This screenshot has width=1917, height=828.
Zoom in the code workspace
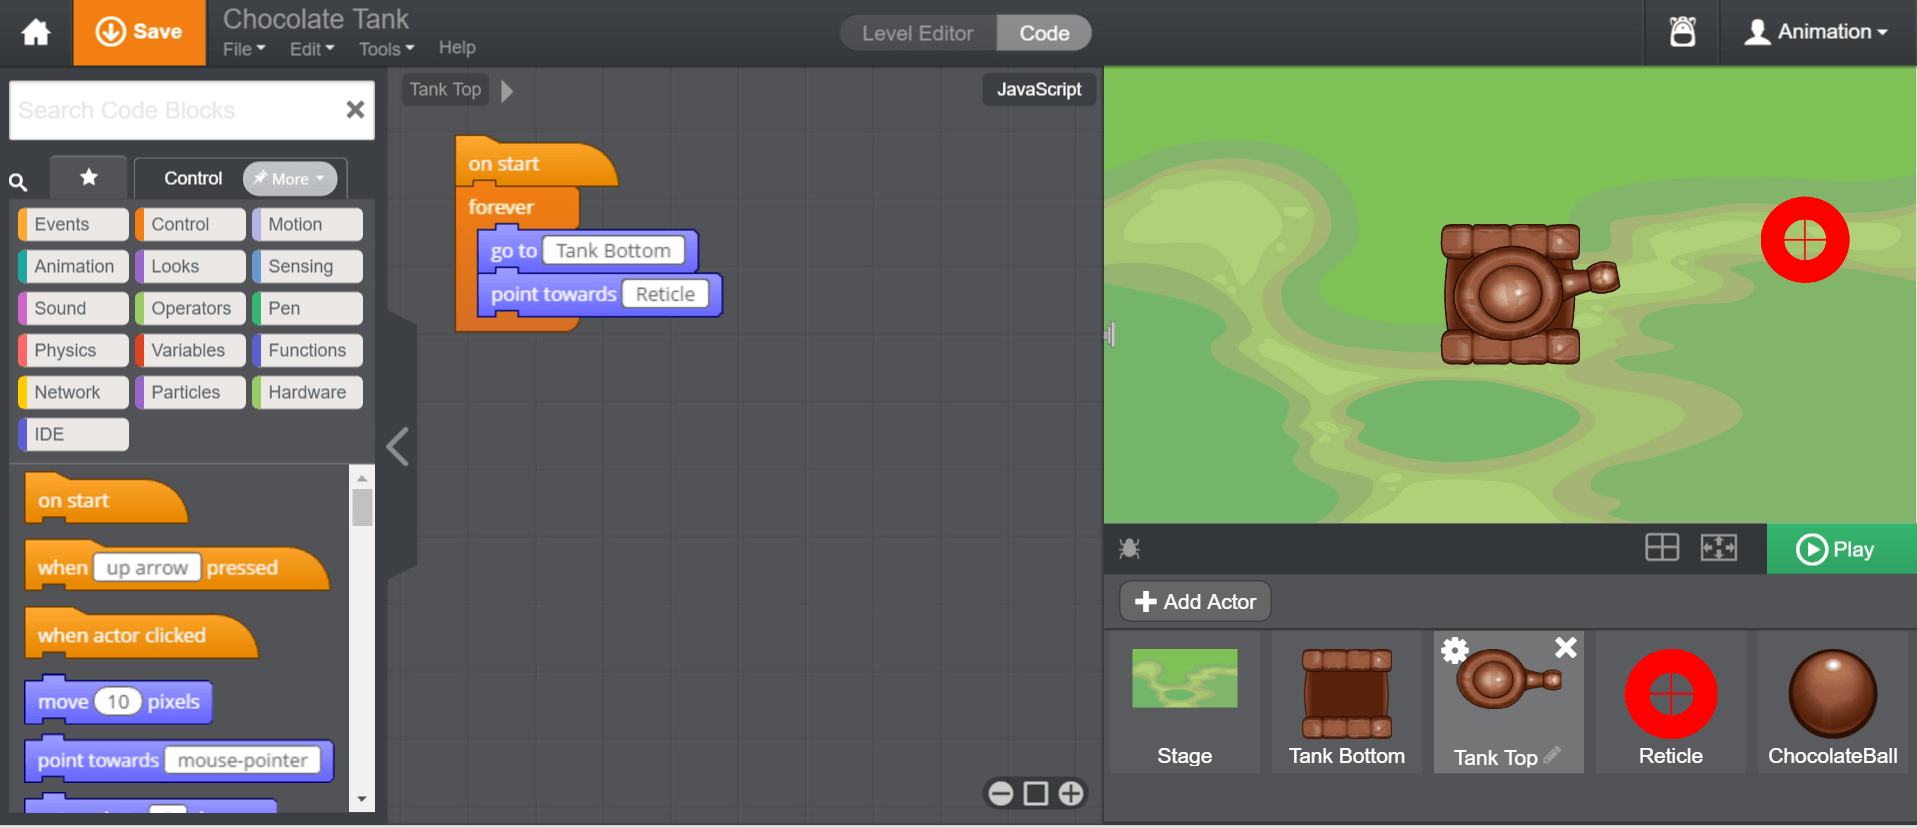coord(1071,793)
